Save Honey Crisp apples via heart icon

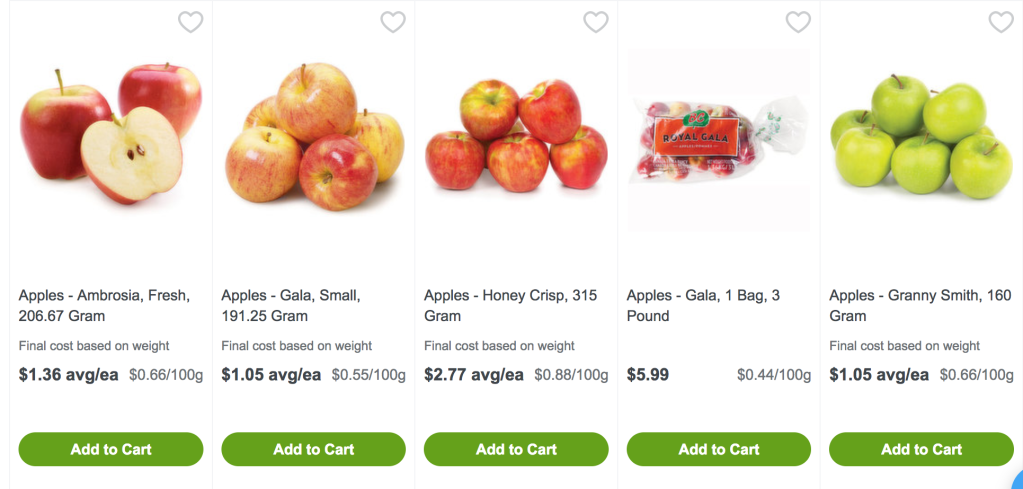[596, 22]
